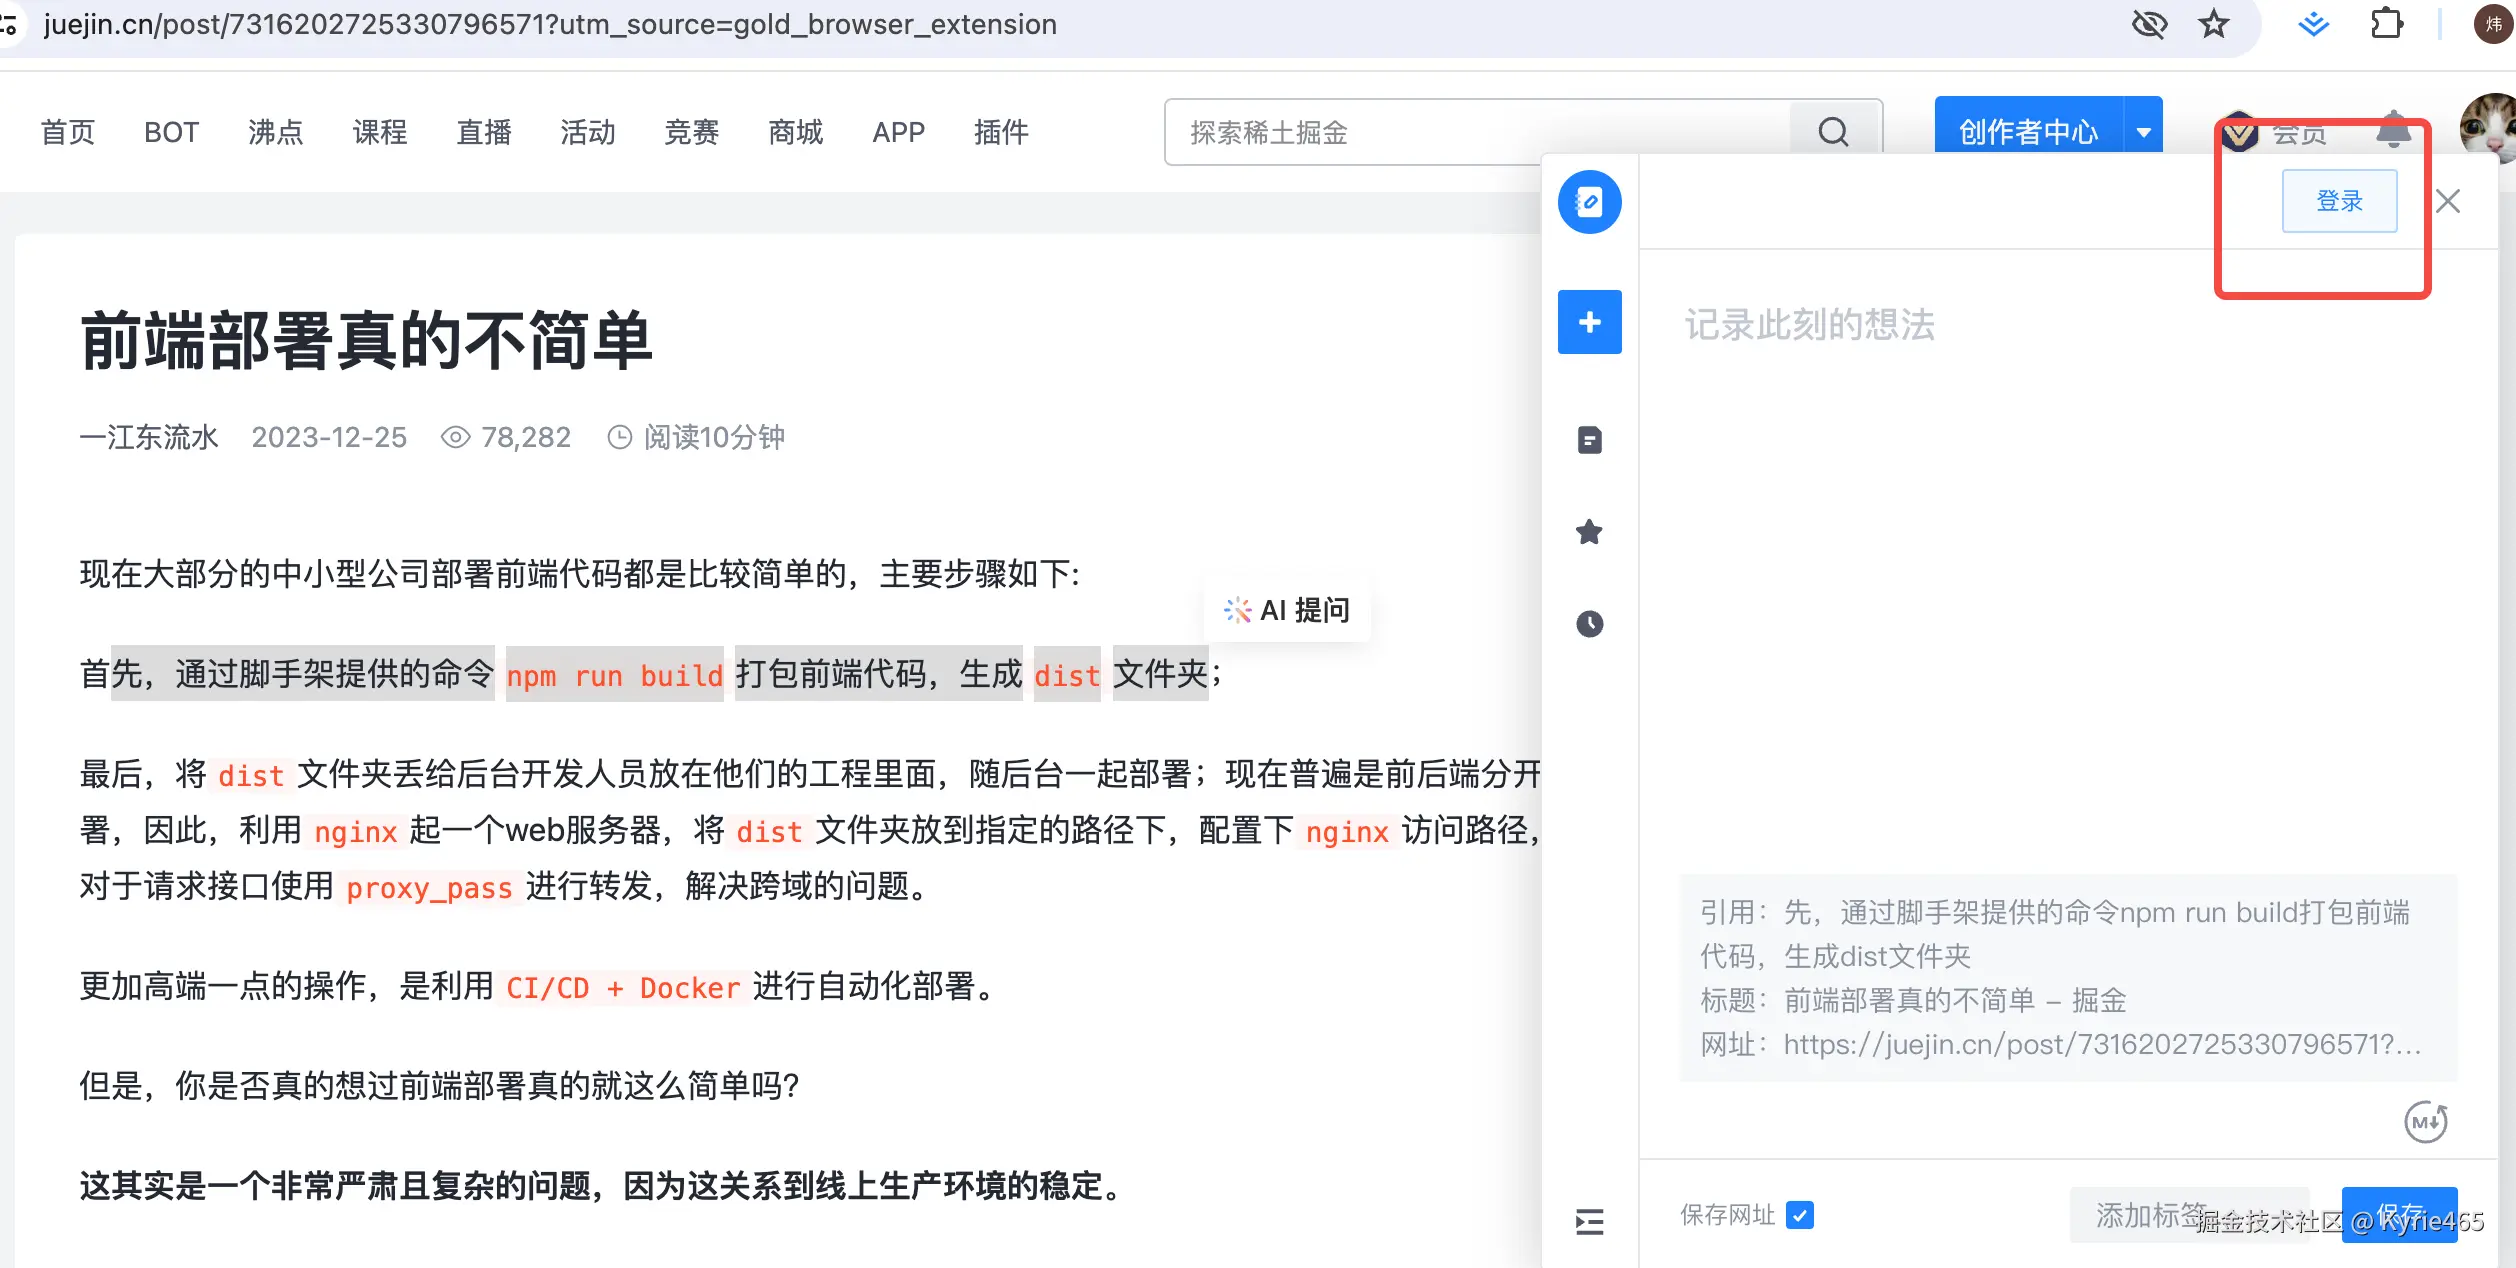
Task: Open notifications via the bell icon
Action: pyautogui.click(x=2393, y=131)
